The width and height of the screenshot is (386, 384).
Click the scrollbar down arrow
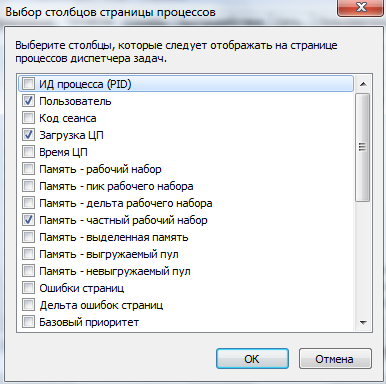[363, 322]
